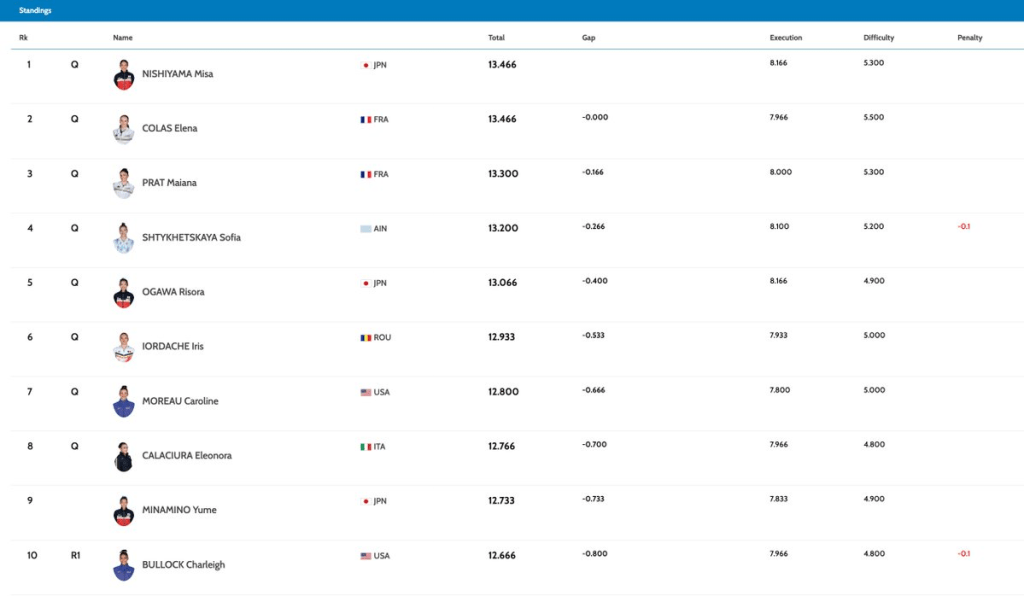This screenshot has width=1024, height=596.
Task: Select OGAWA Risora profile picture
Action: pos(123,293)
